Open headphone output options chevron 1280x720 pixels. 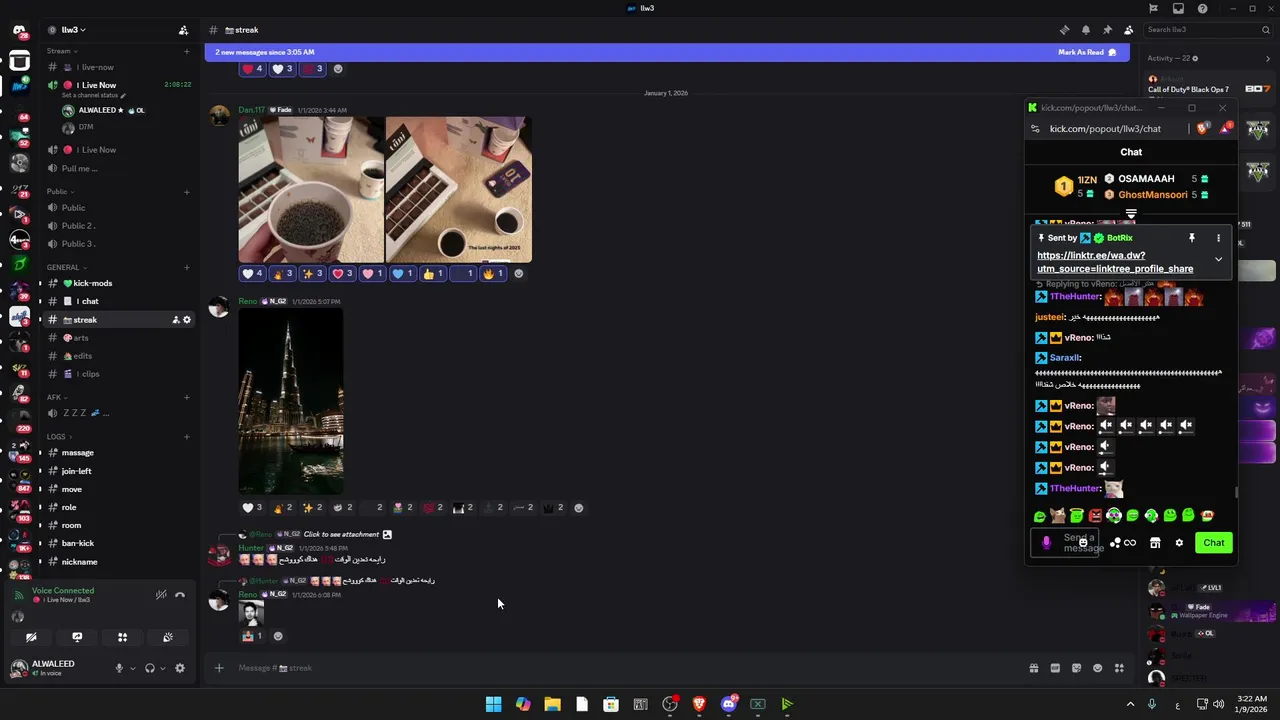pyautogui.click(x=163, y=668)
